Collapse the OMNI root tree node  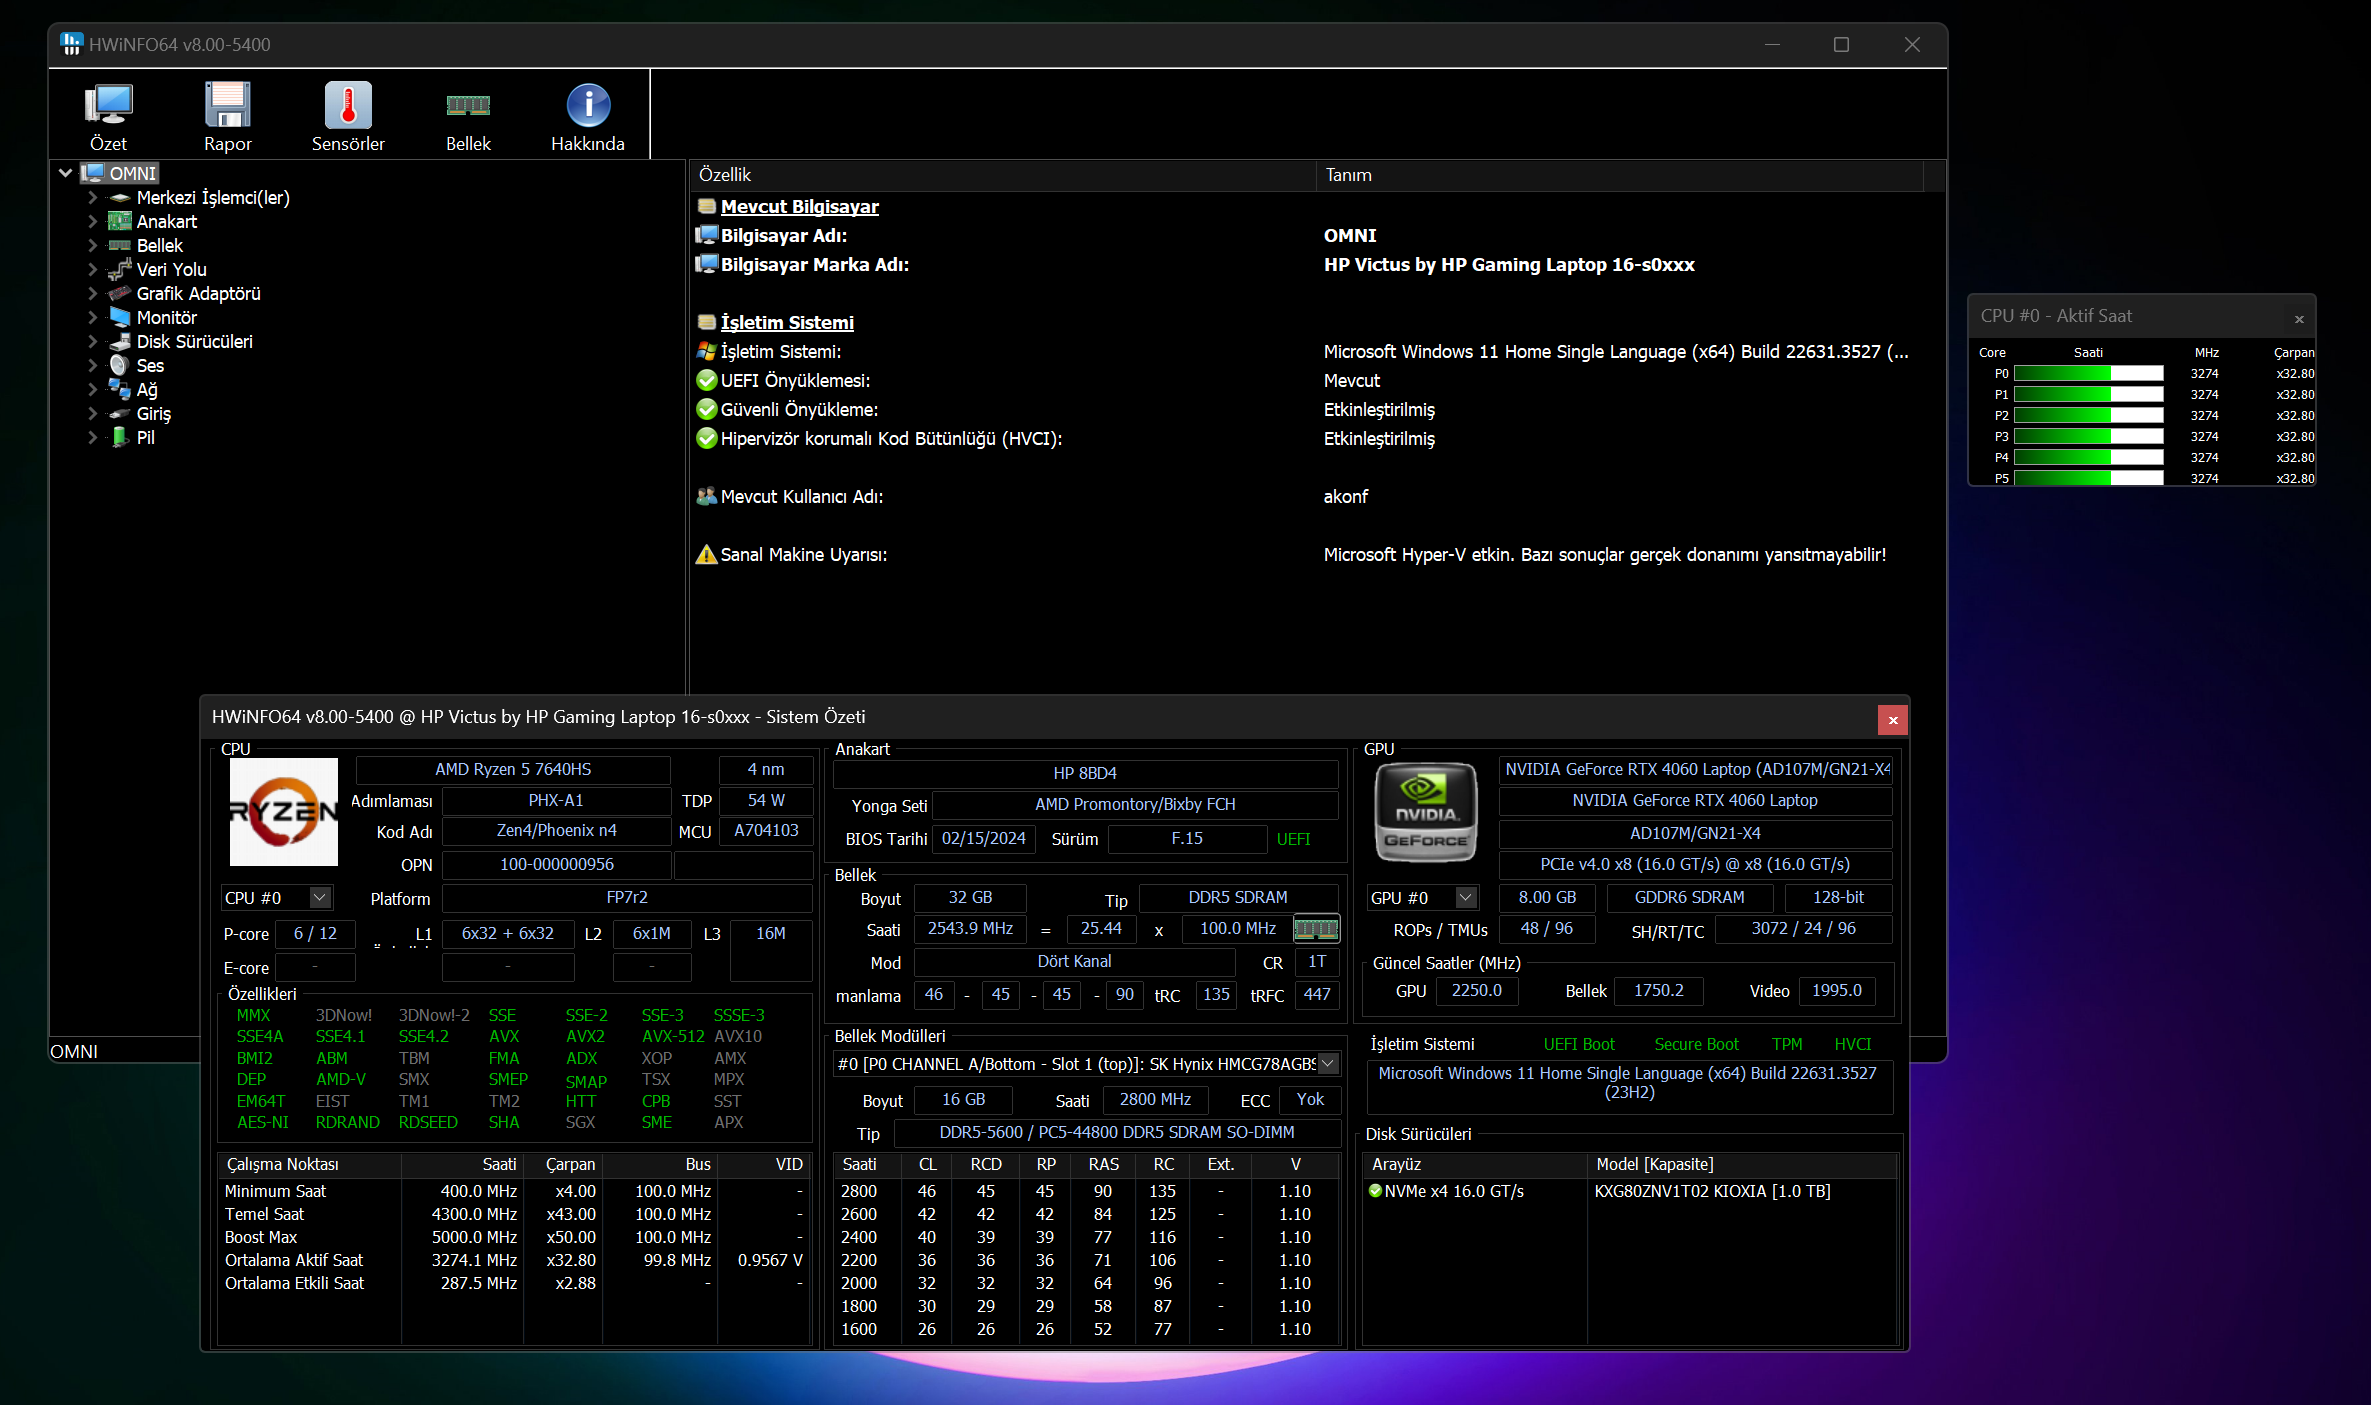66,173
